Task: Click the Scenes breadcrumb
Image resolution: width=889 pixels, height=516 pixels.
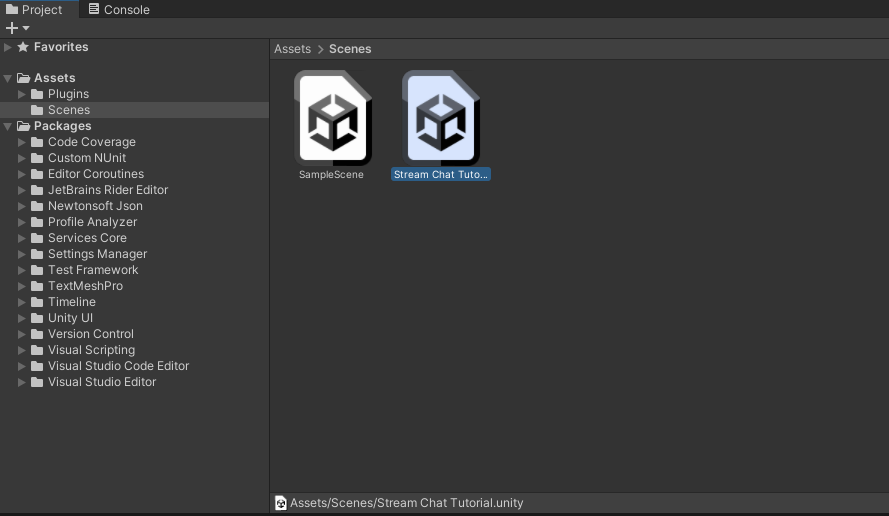Action: (350, 49)
